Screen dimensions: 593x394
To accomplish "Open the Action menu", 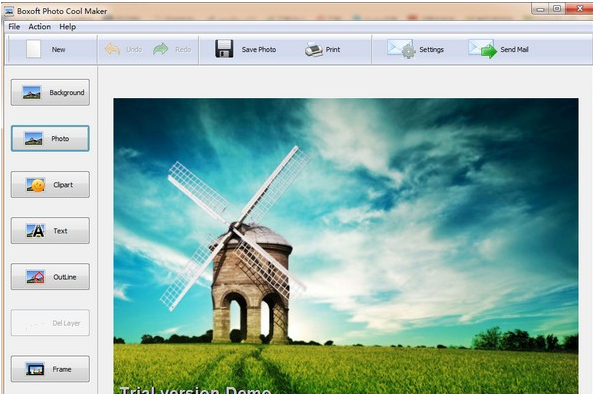I will [x=39, y=26].
